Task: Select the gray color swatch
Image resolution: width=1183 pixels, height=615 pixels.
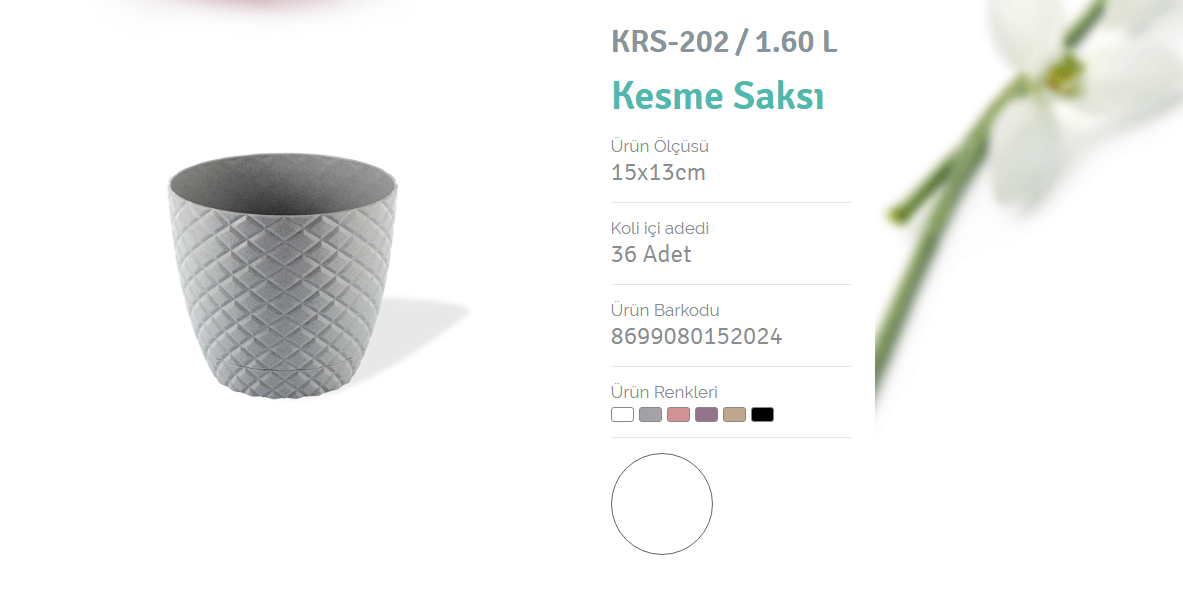Action: tap(650, 414)
